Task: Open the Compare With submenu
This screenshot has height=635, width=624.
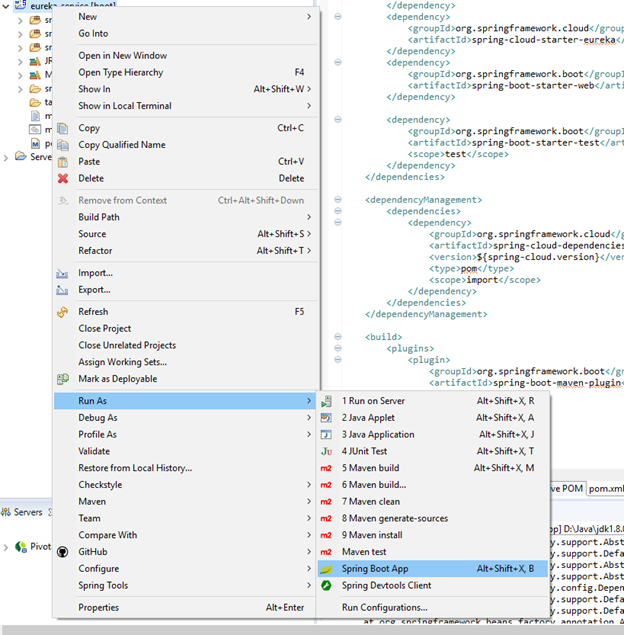Action: 186,535
